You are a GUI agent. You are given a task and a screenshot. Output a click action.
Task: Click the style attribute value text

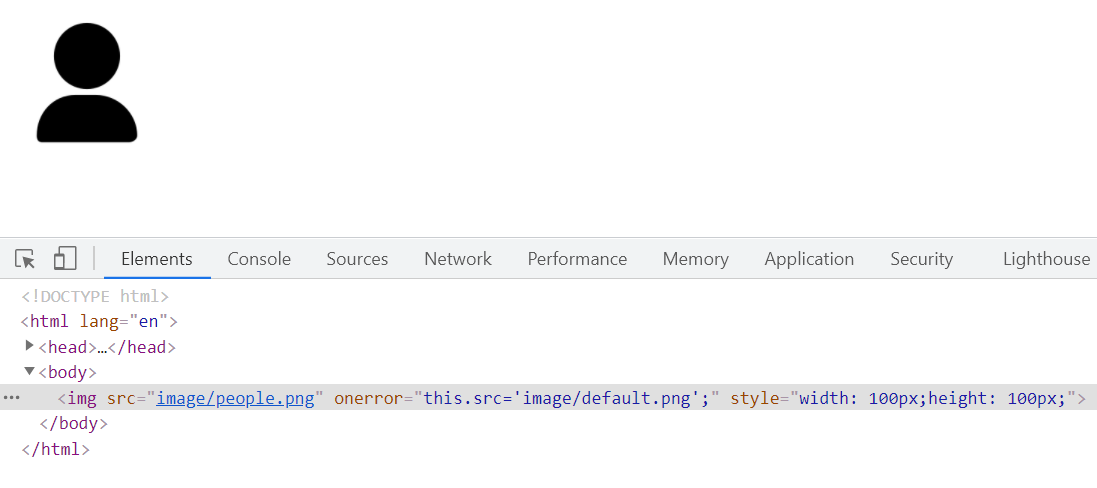pyautogui.click(x=932, y=399)
